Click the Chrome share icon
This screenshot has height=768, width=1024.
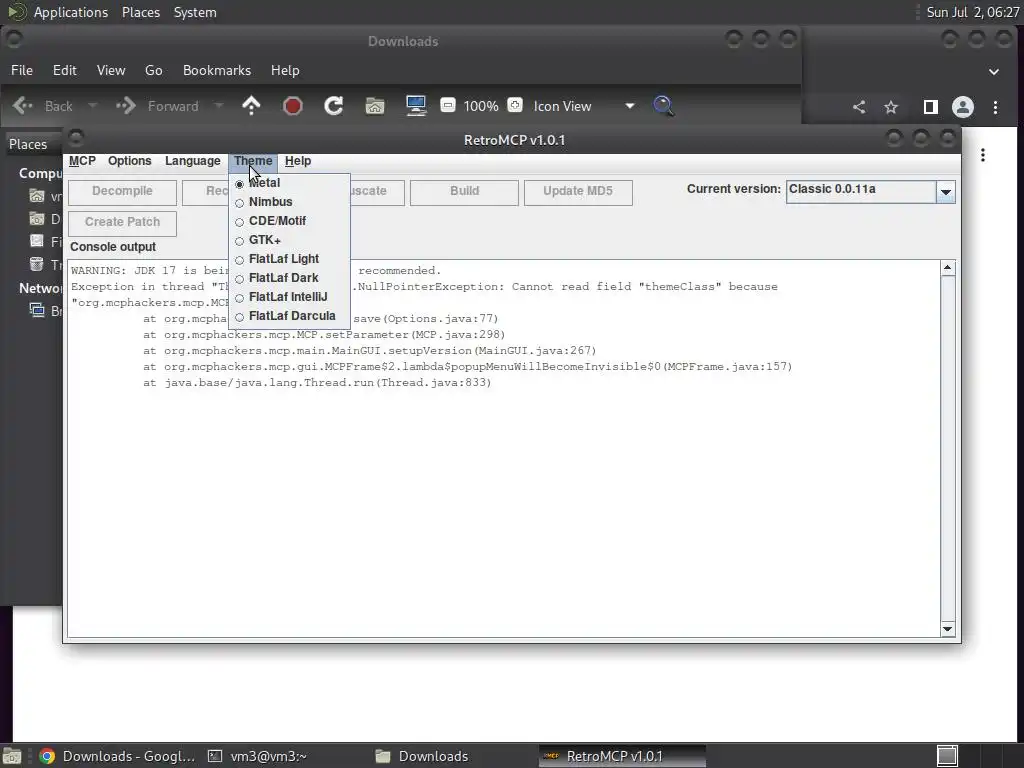(x=859, y=107)
